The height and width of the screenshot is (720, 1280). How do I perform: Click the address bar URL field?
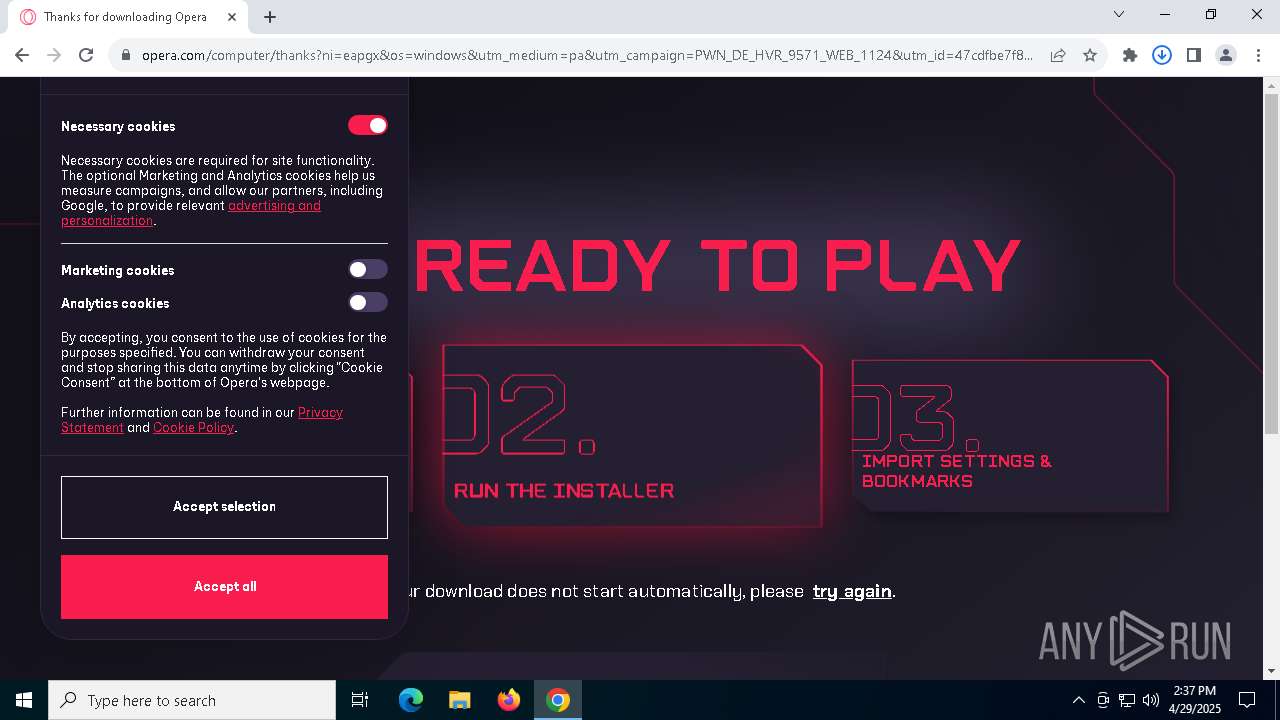click(x=587, y=55)
